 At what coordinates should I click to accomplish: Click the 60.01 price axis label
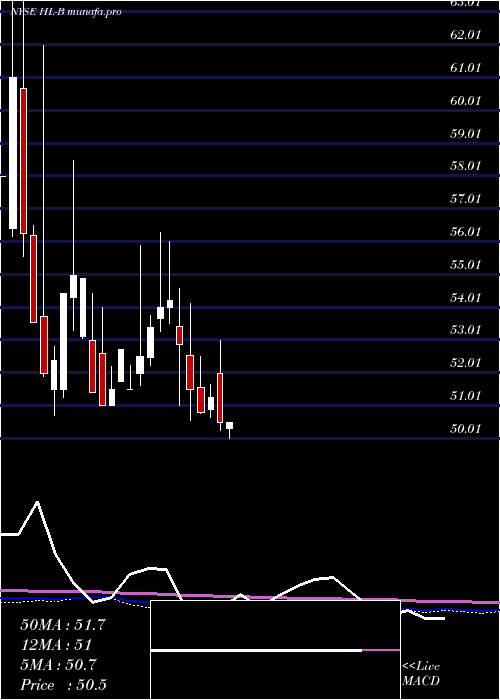466,101
